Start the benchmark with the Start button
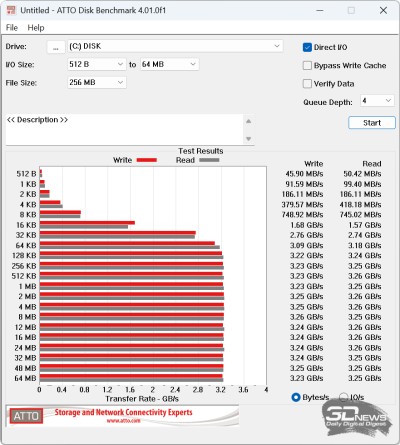The width and height of the screenshot is (400, 445). (x=372, y=123)
